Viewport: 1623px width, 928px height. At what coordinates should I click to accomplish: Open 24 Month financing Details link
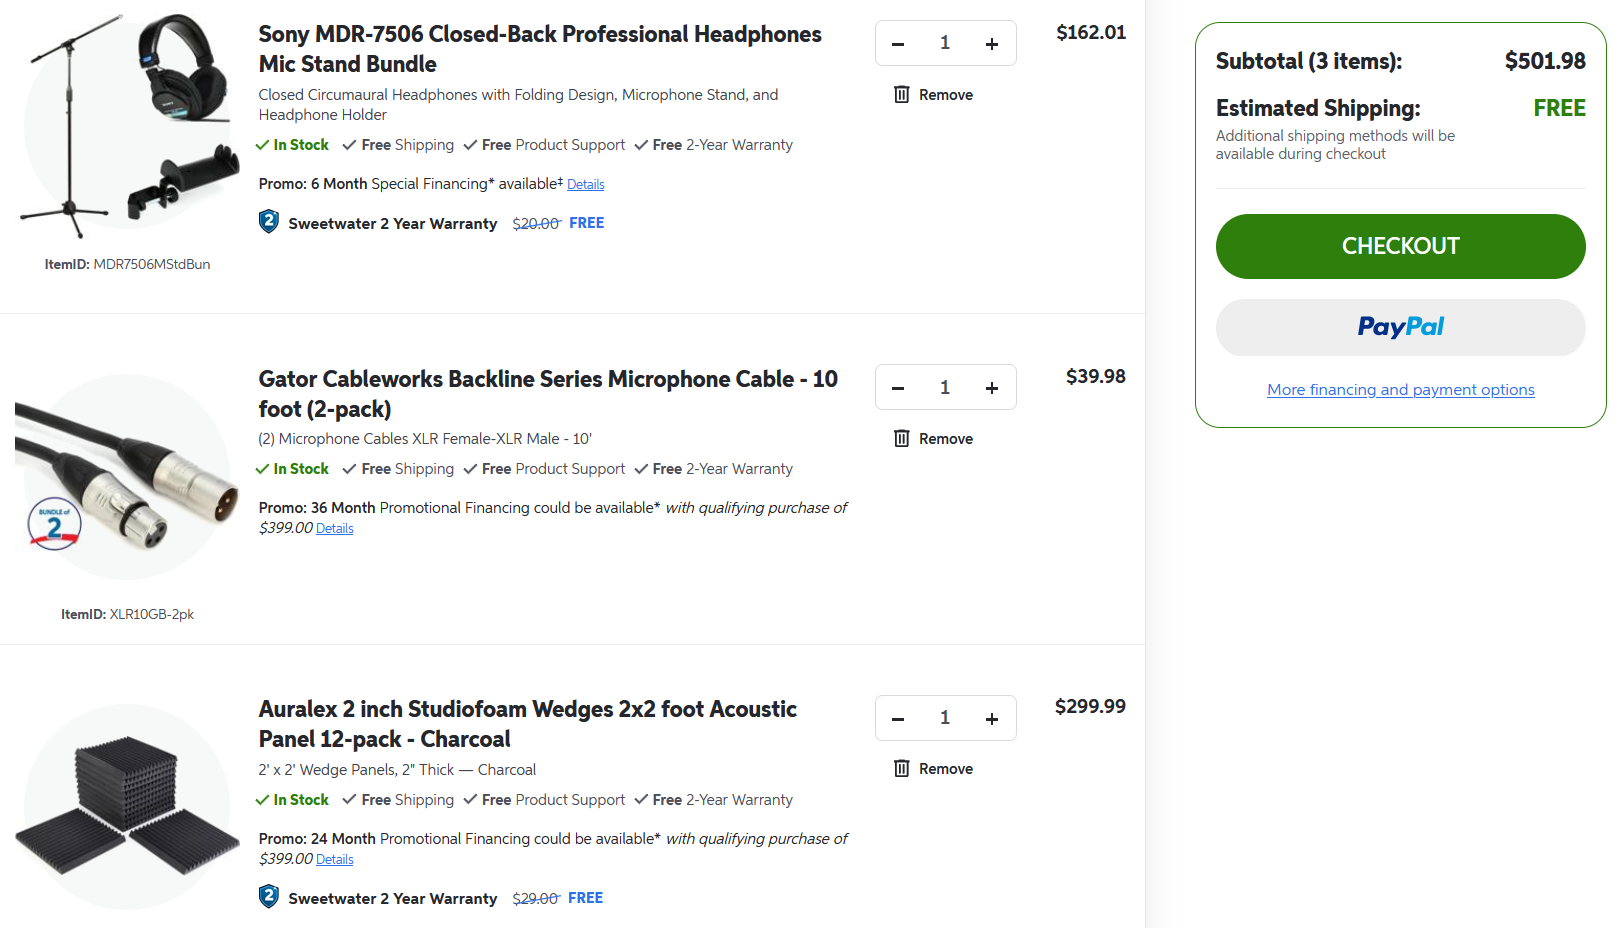coord(335,860)
